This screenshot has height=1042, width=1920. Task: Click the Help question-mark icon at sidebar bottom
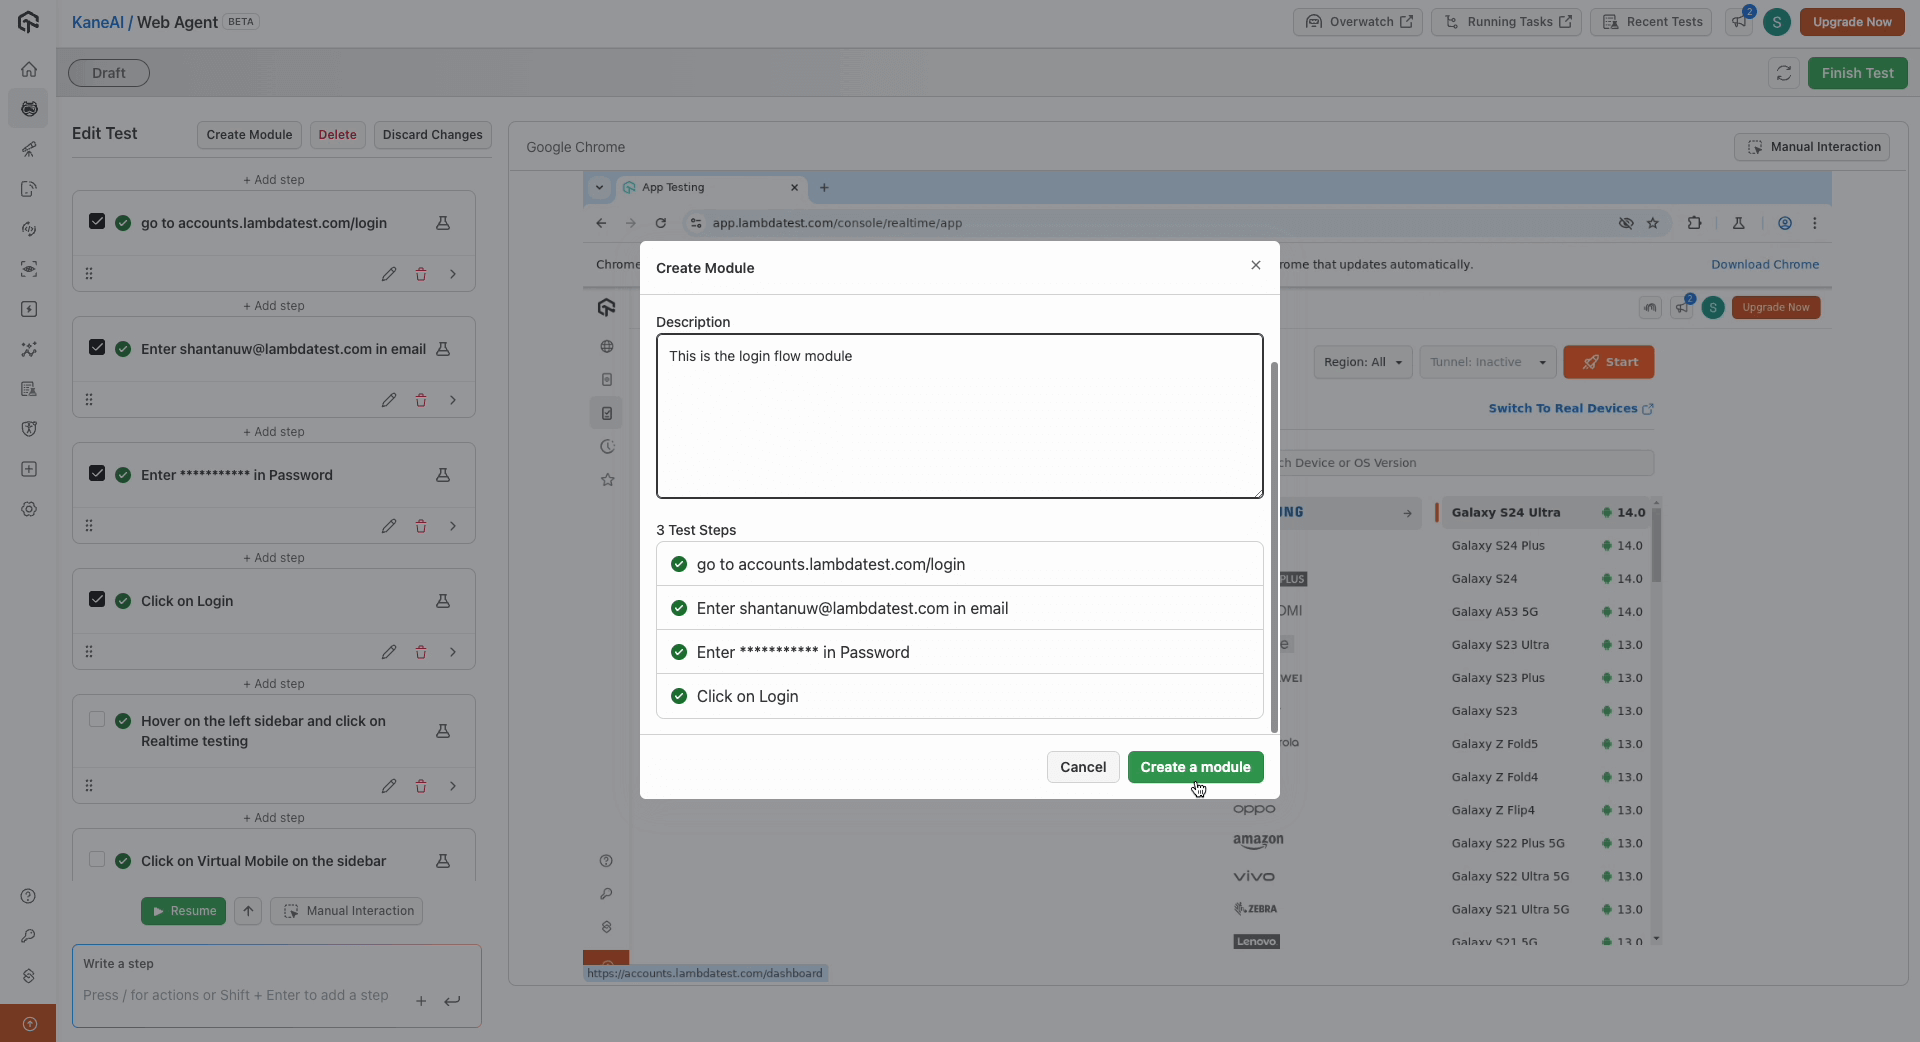[x=29, y=897]
